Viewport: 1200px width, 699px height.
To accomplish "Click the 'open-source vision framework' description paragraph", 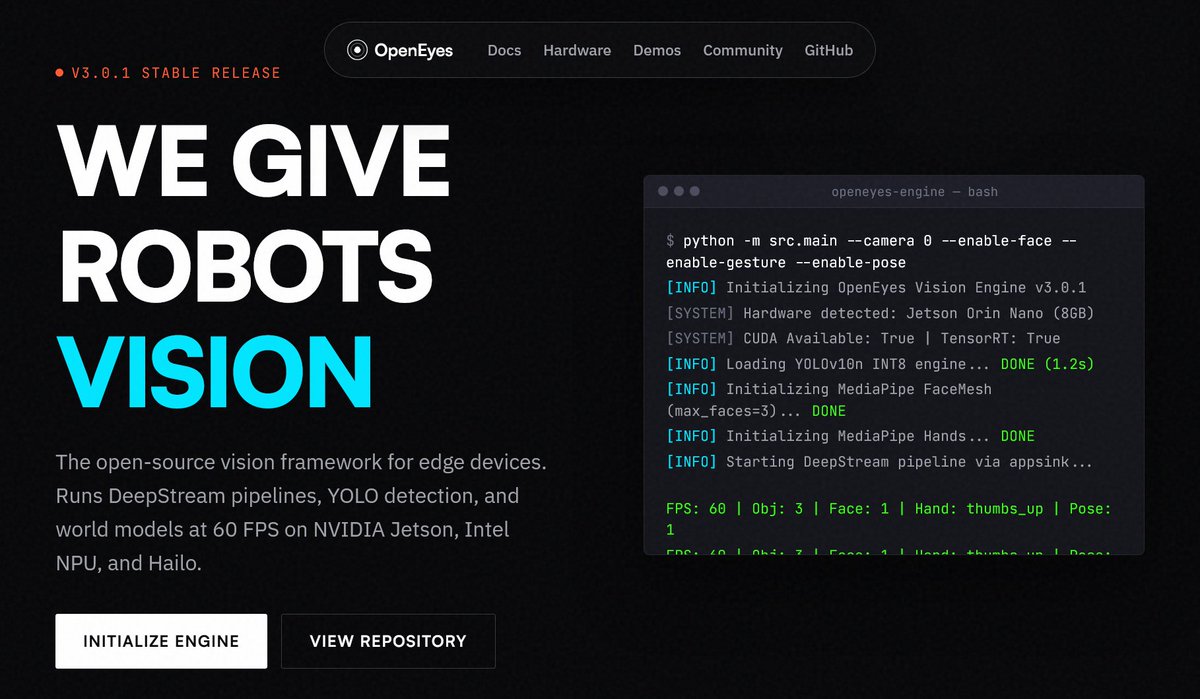I will pyautogui.click(x=300, y=513).
